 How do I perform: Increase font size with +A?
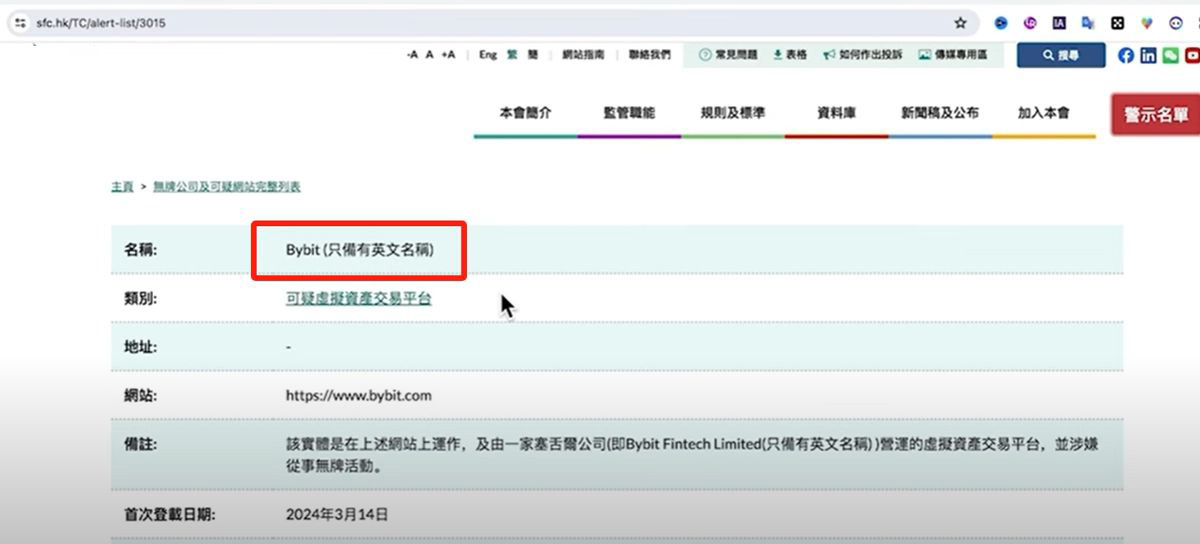tap(448, 55)
